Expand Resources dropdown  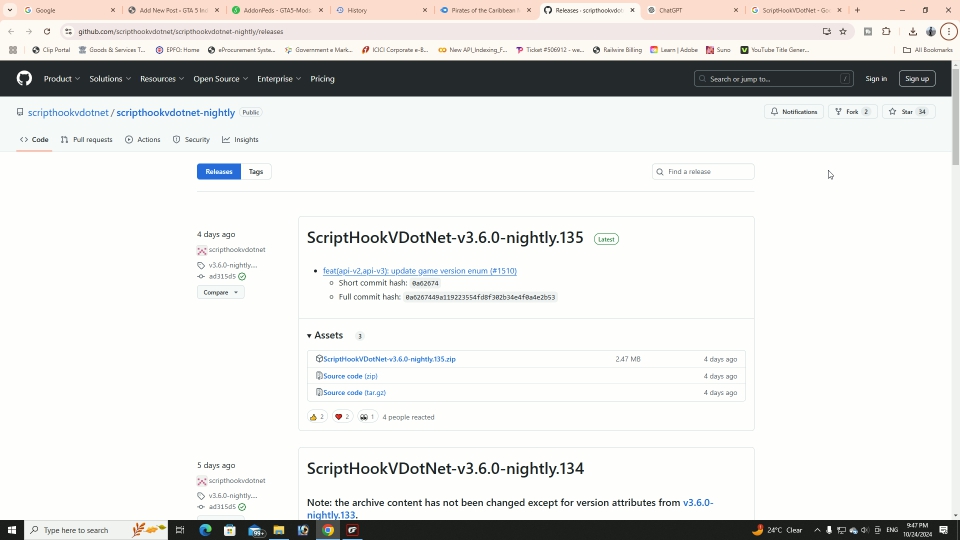point(162,78)
